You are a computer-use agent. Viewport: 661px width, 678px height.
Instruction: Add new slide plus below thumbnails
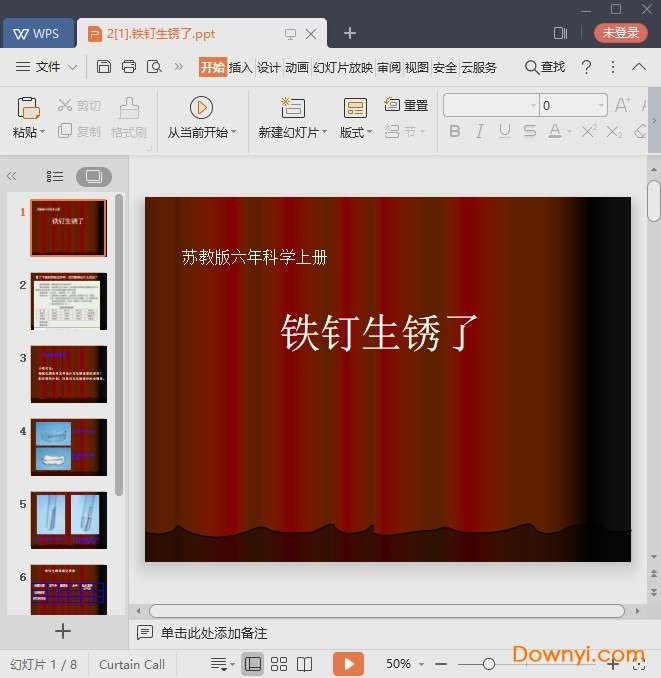tap(63, 631)
